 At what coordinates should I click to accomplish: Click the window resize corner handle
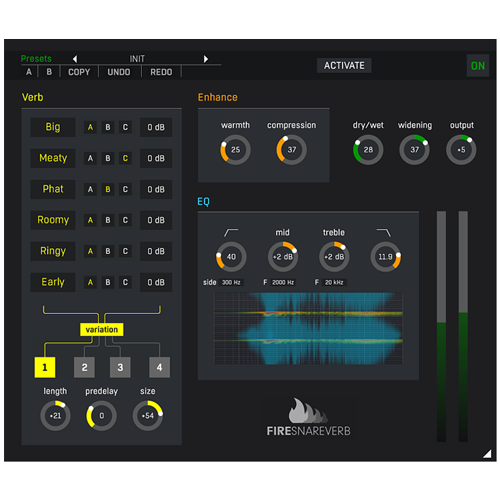(487, 454)
